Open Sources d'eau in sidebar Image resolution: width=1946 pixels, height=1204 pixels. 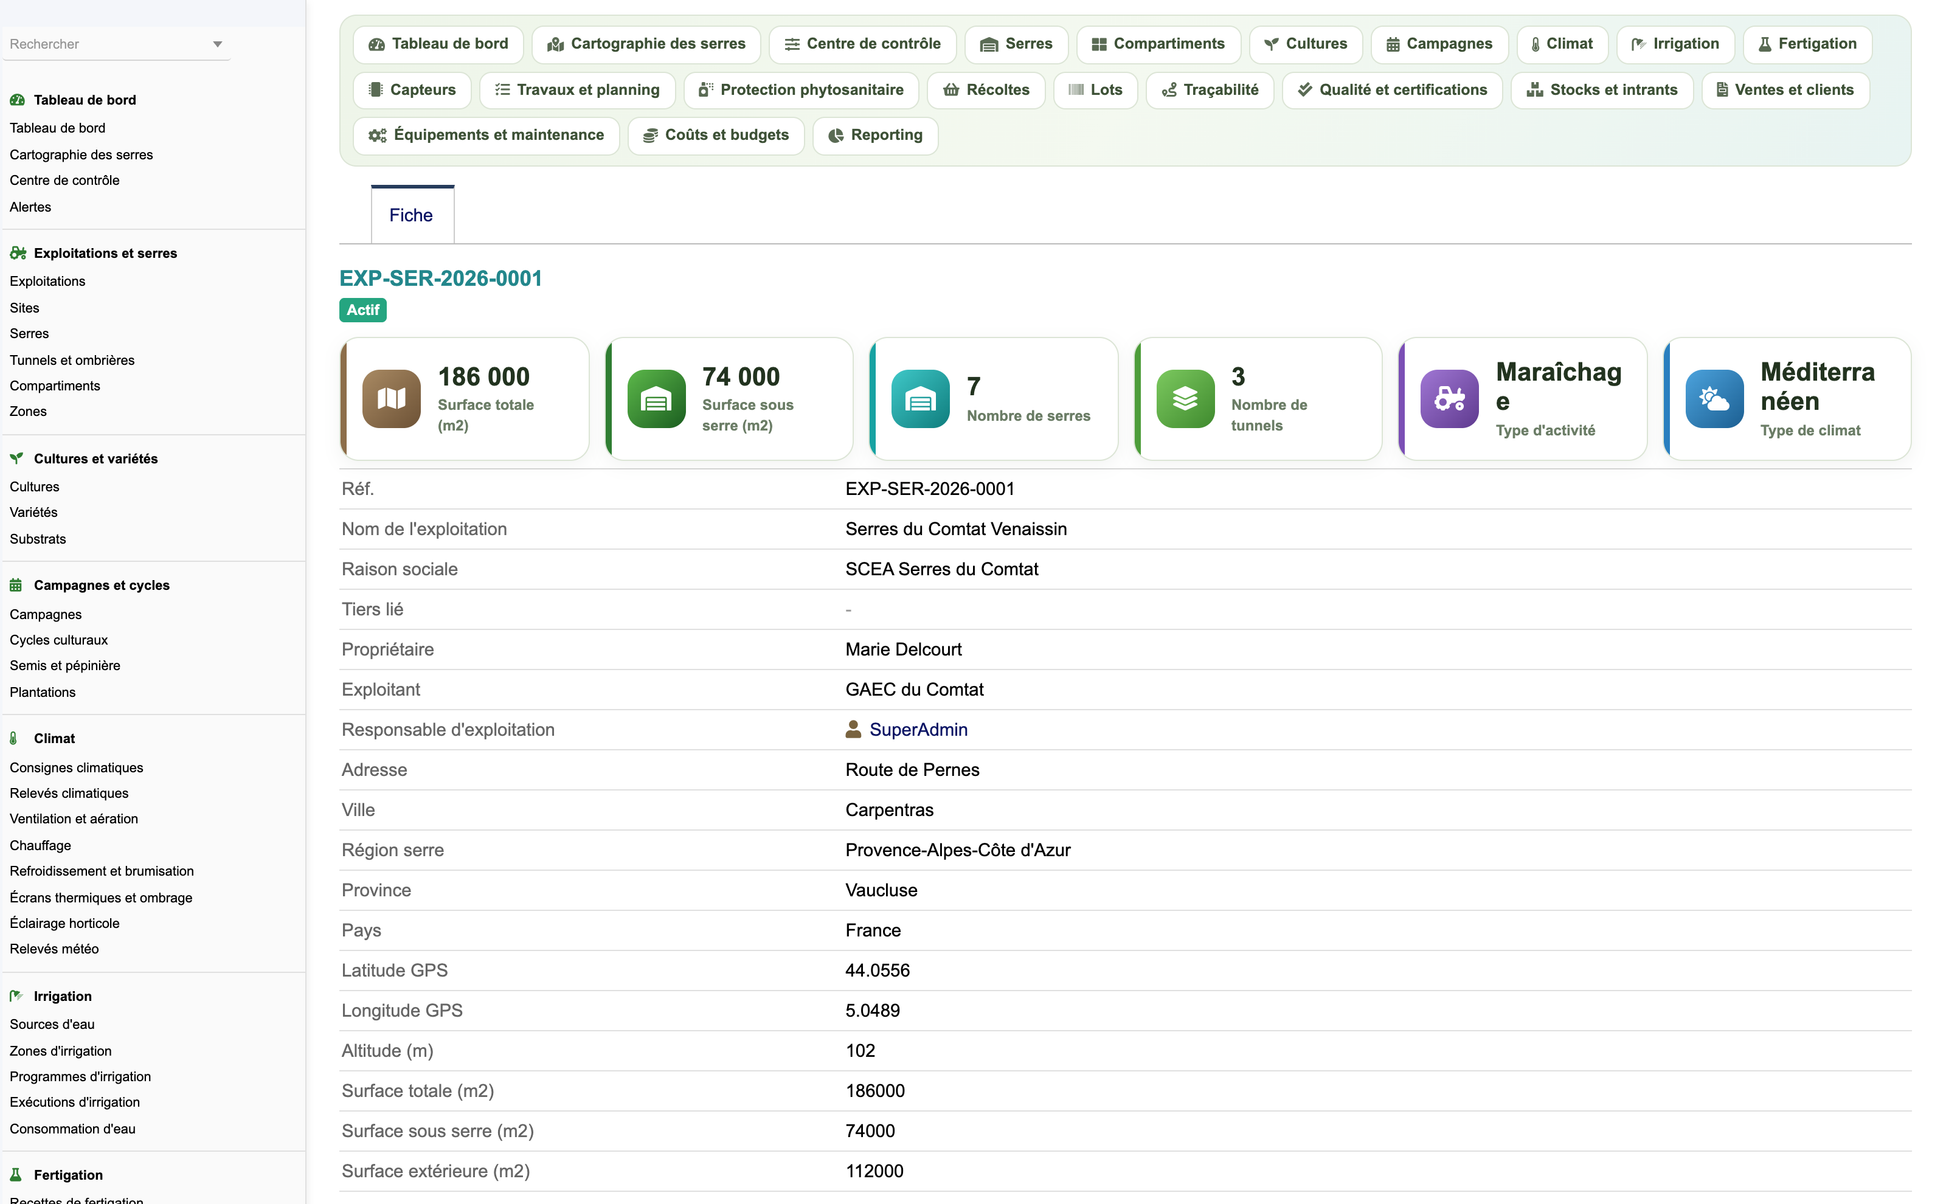tap(52, 1024)
